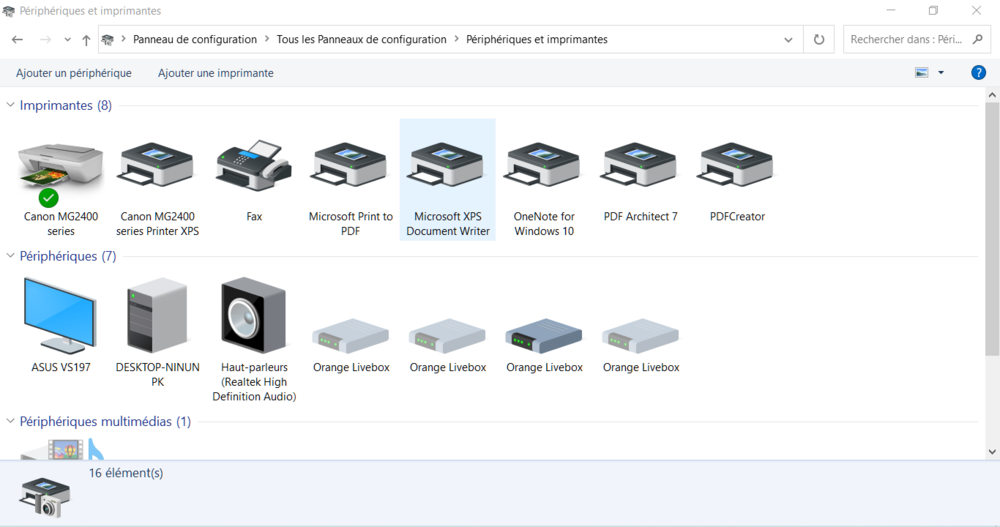
Task: Collapse the Périphériques group
Action: pos(10,256)
